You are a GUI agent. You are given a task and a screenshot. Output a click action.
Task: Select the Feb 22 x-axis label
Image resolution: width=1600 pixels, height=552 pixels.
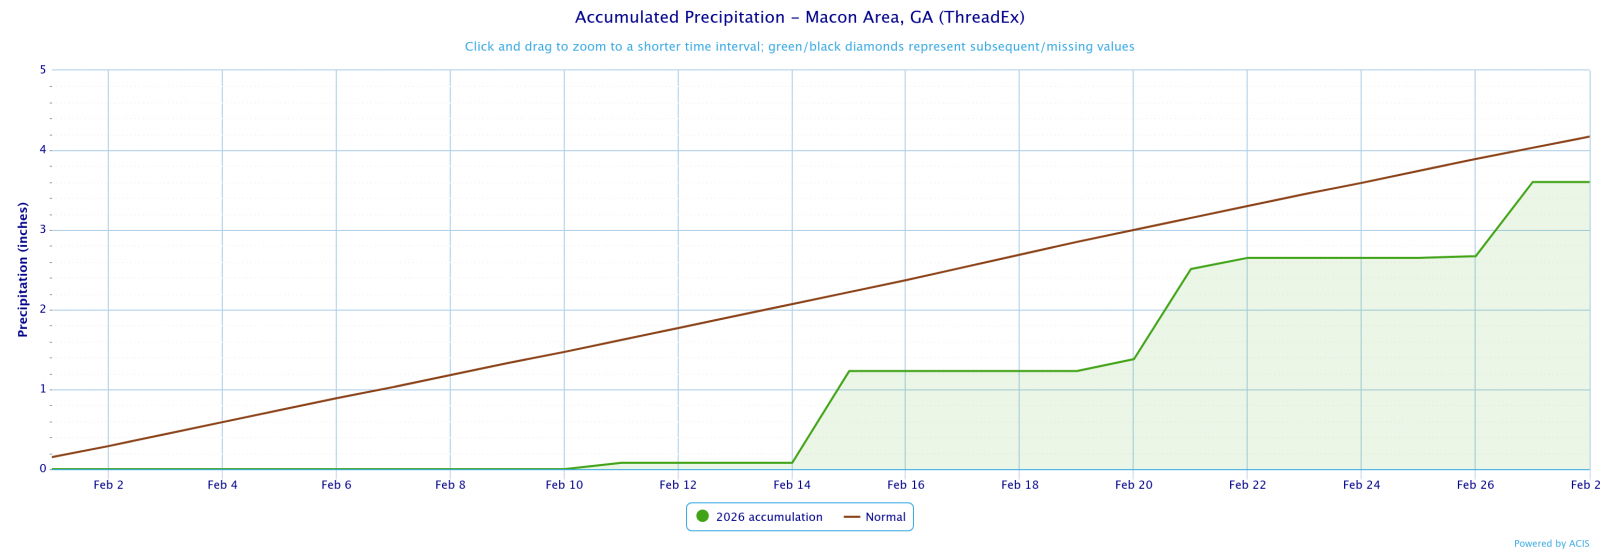point(1247,485)
